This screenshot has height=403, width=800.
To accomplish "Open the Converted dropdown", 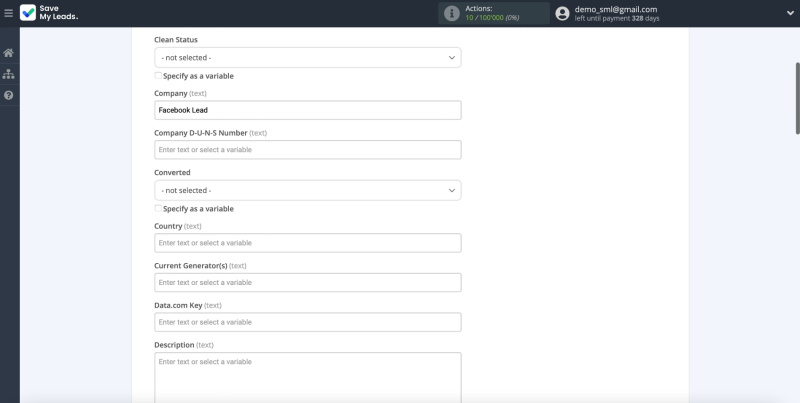I will [x=307, y=190].
